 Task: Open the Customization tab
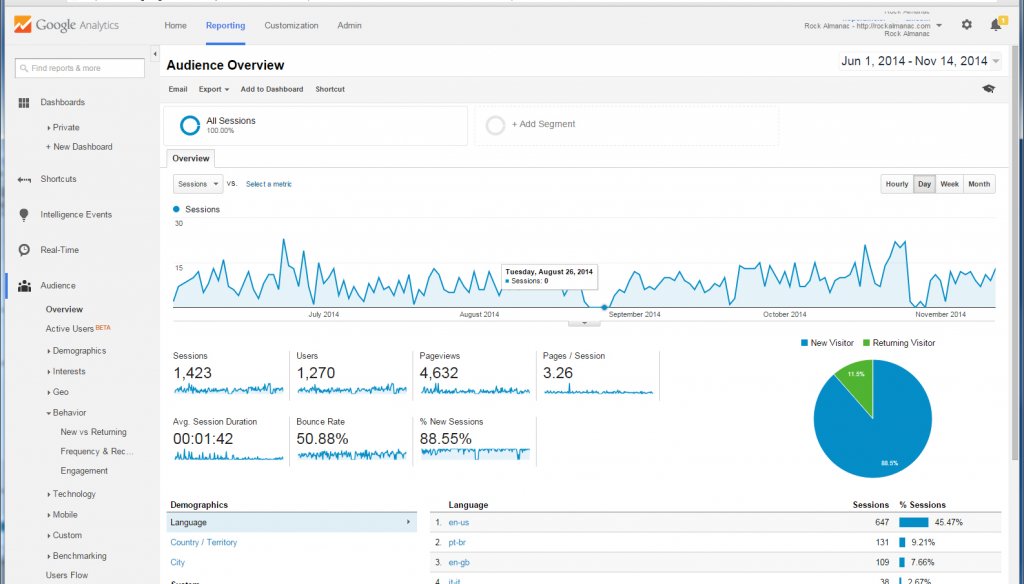[291, 25]
